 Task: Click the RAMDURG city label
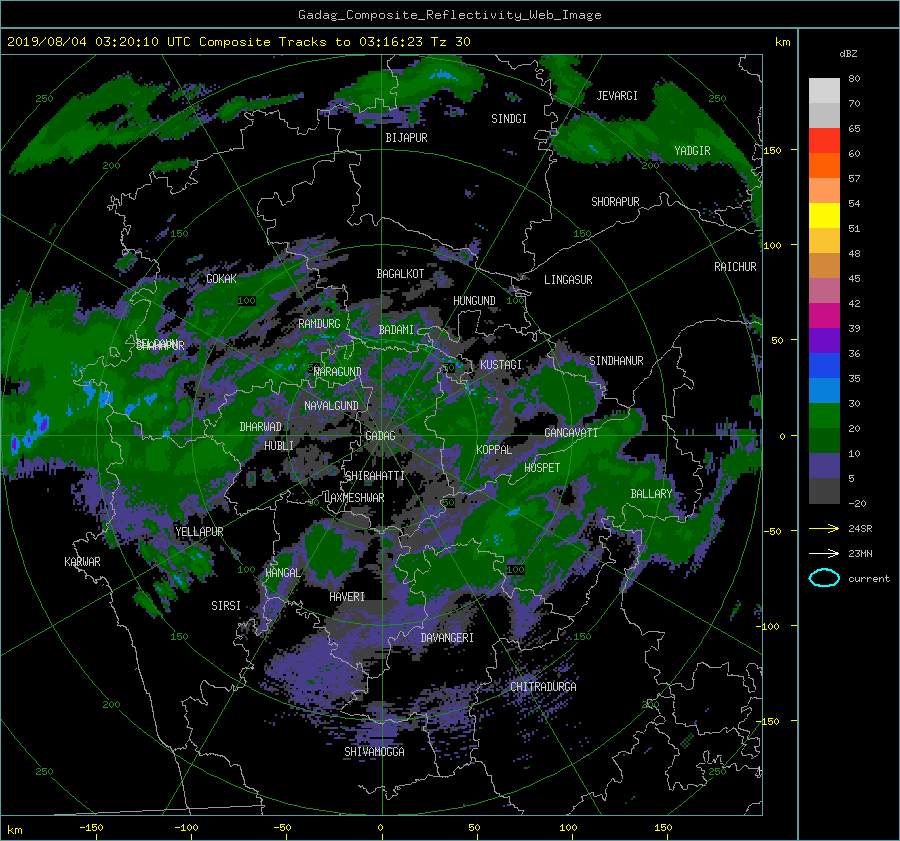point(319,324)
